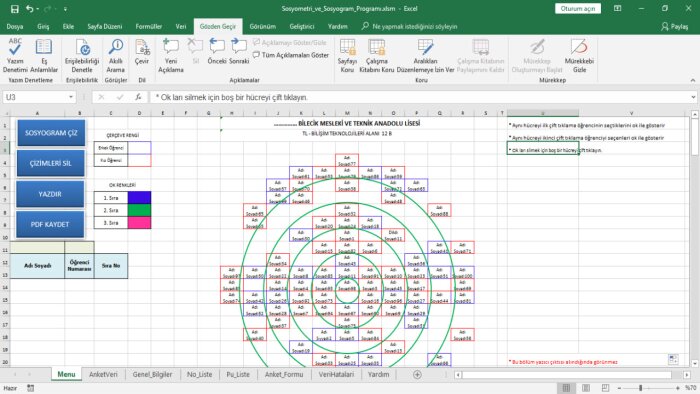
Task: Open Akıllı Arama lookup
Action: (x=116, y=56)
